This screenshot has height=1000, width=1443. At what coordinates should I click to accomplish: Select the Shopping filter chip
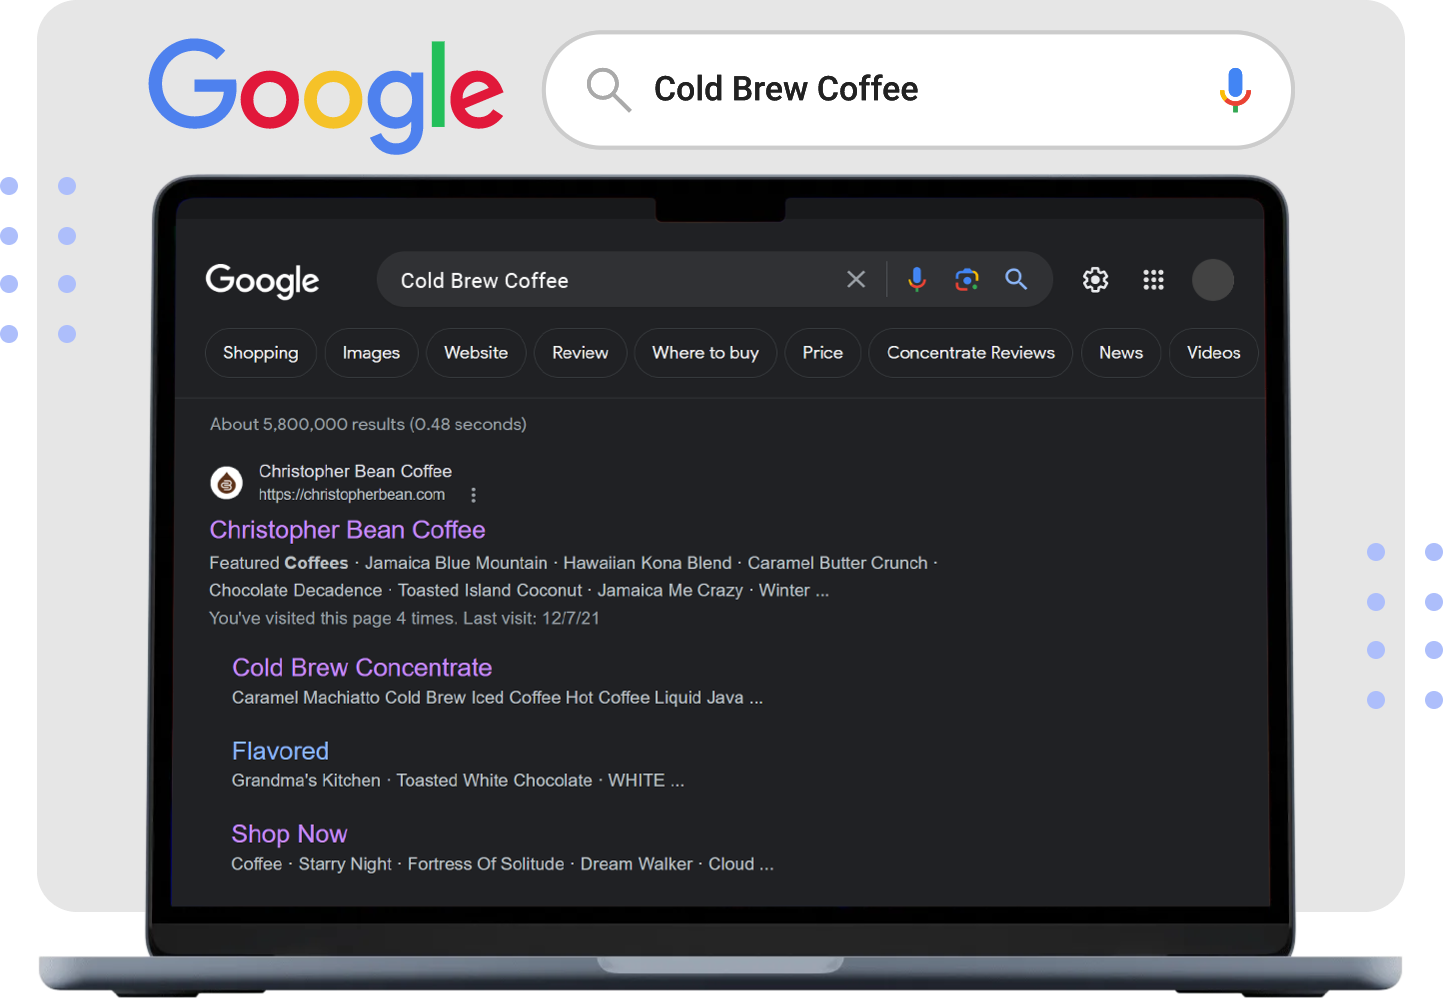coord(260,353)
